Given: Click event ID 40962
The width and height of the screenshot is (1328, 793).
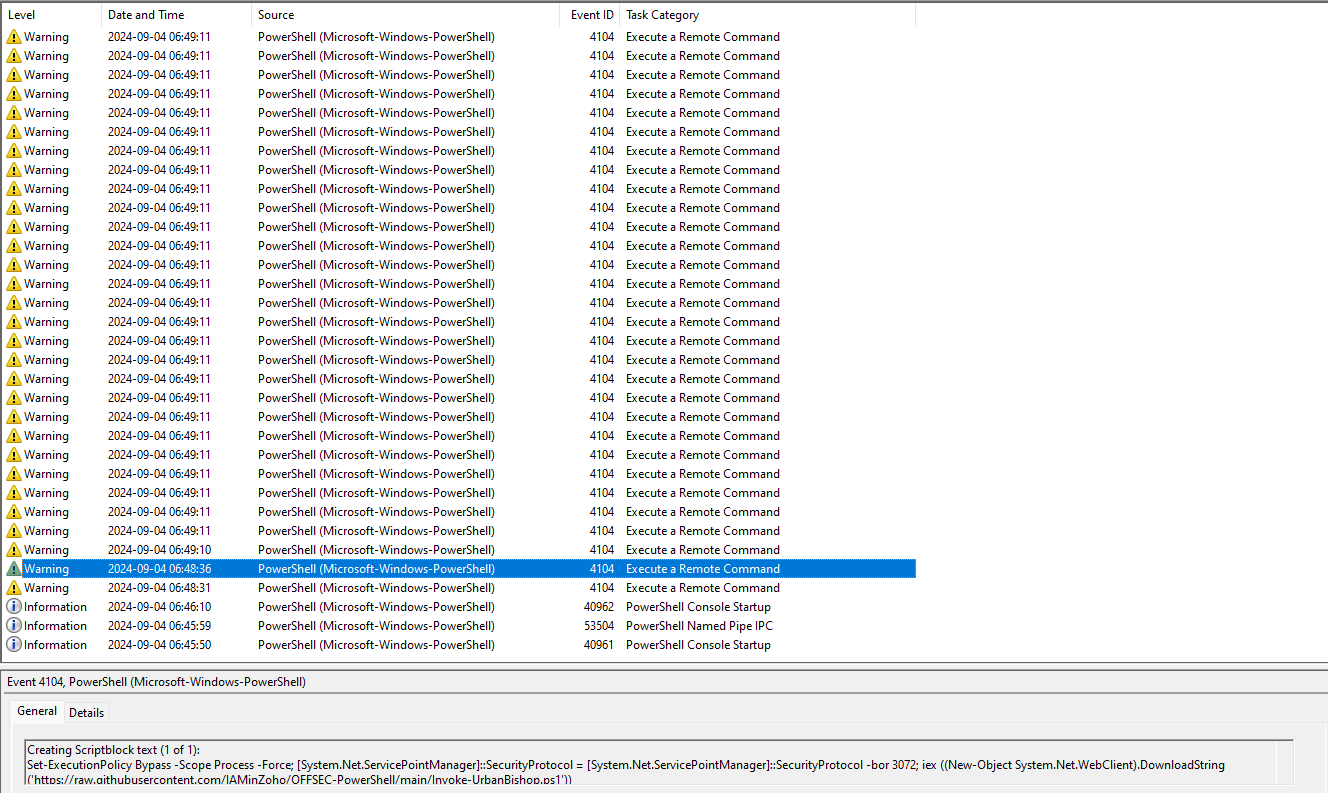Looking at the screenshot, I should 599,607.
